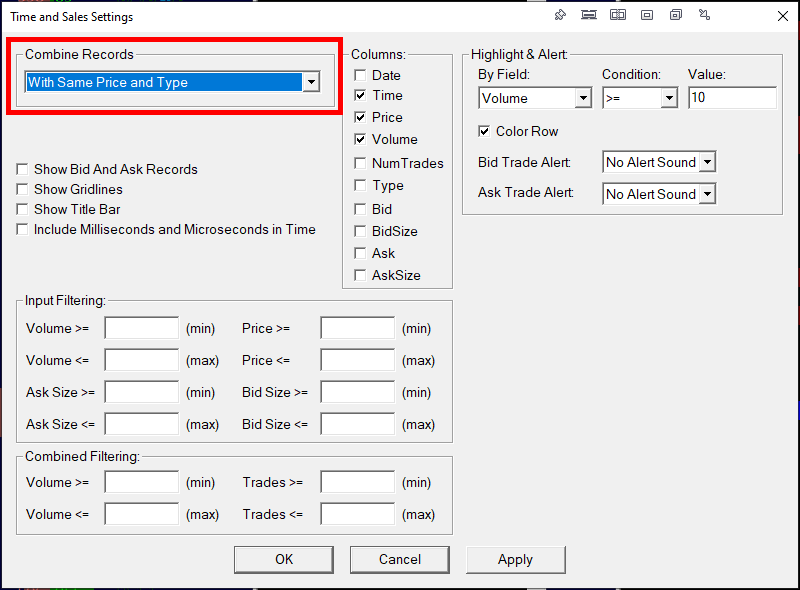Click the connected nodes icon in title bar

point(705,16)
